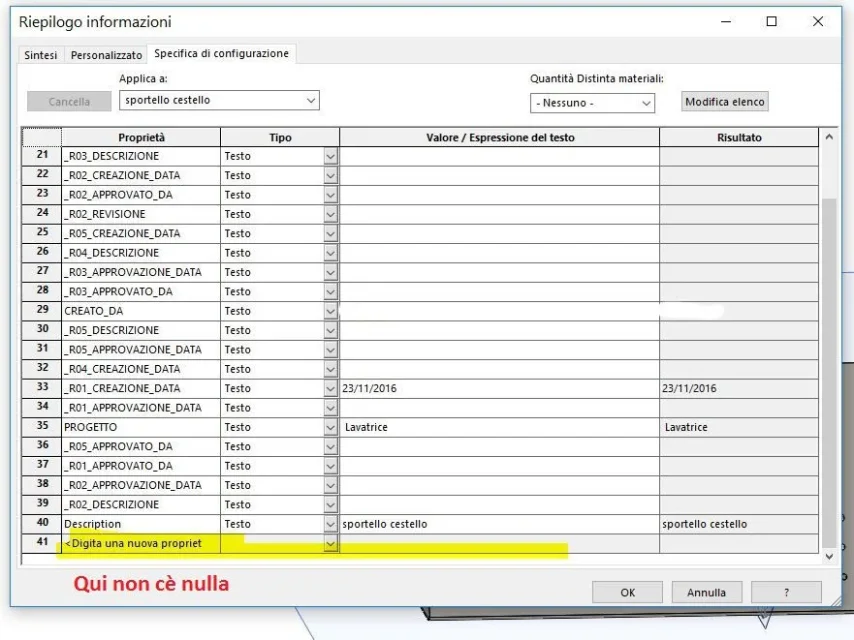854x640 pixels.
Task: Close the Riepilogo informazioni dialog
Action: pos(818,21)
